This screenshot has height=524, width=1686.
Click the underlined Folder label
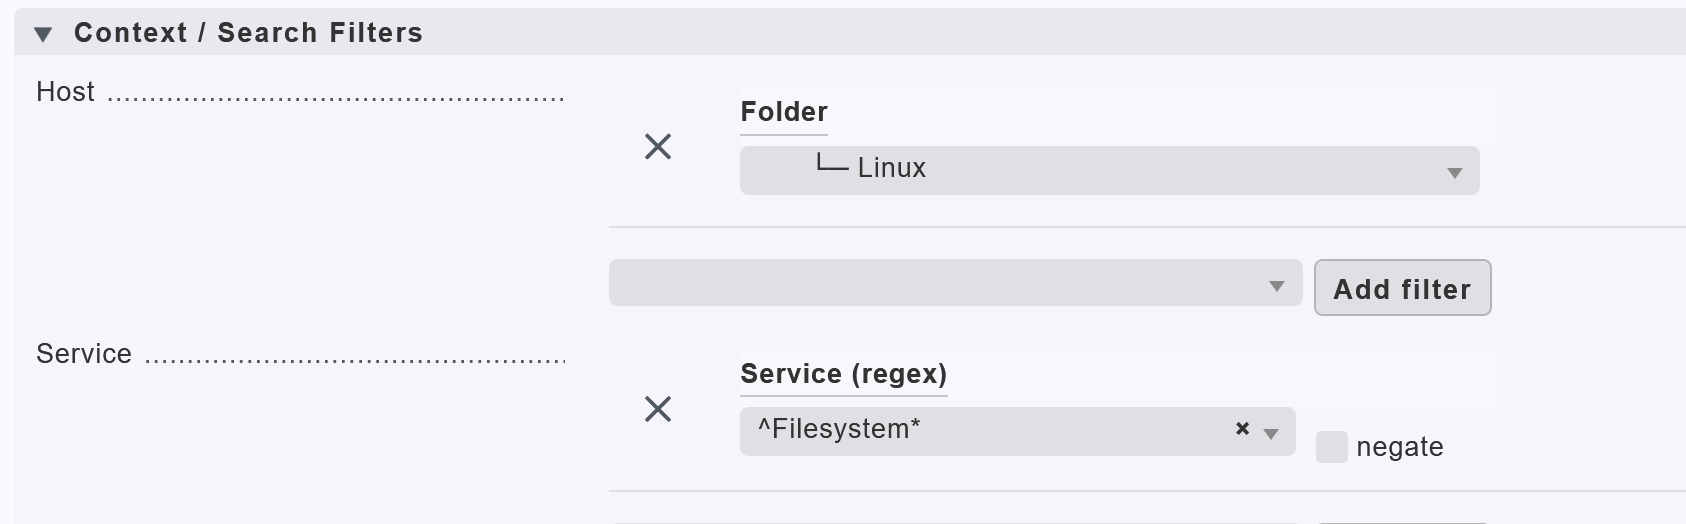(x=784, y=112)
